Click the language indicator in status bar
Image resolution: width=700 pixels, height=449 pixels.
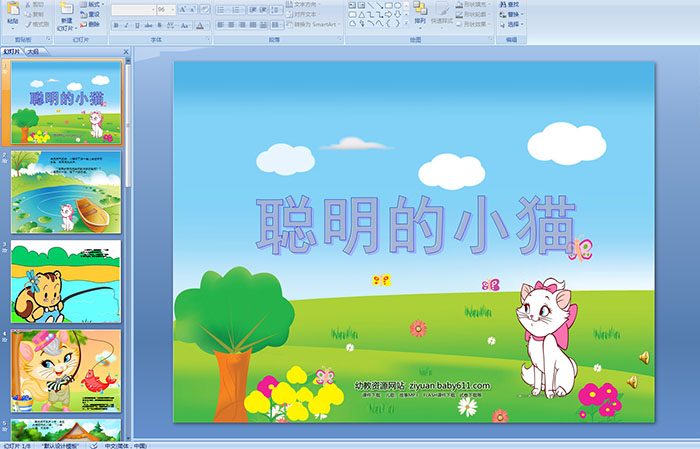[x=126, y=445]
